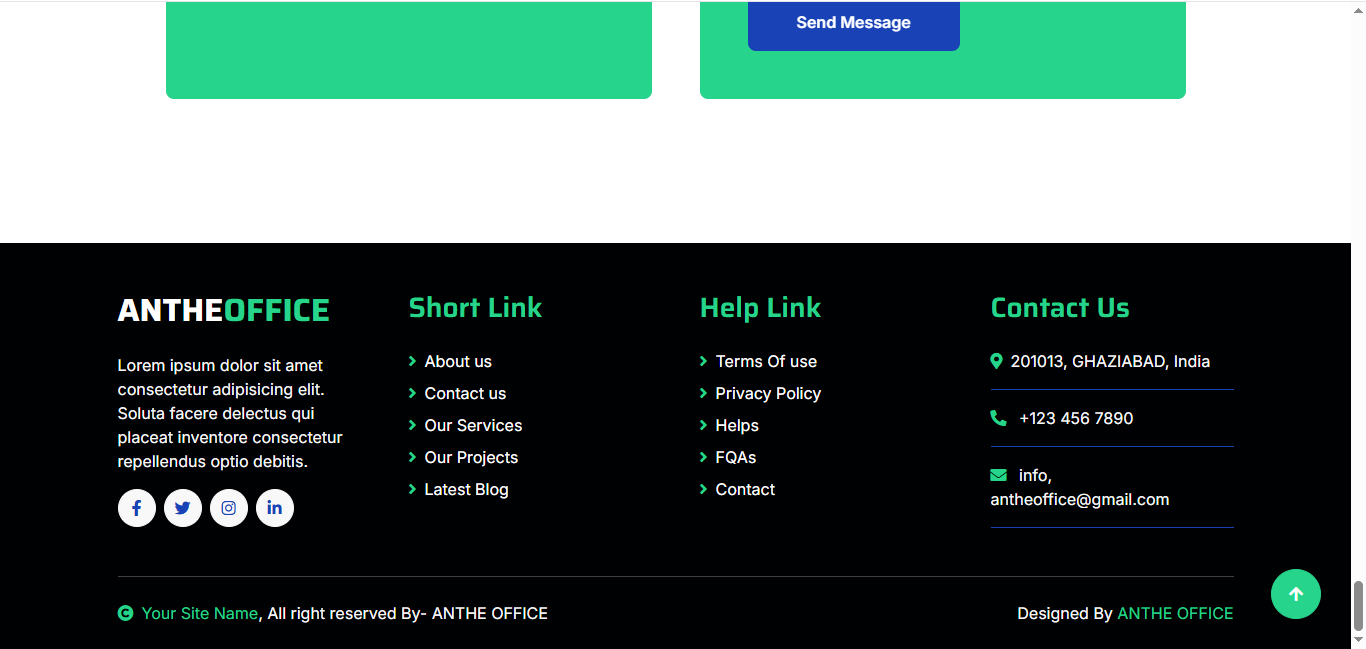Click the ANTHE OFFICE designer credit link

(x=1175, y=613)
